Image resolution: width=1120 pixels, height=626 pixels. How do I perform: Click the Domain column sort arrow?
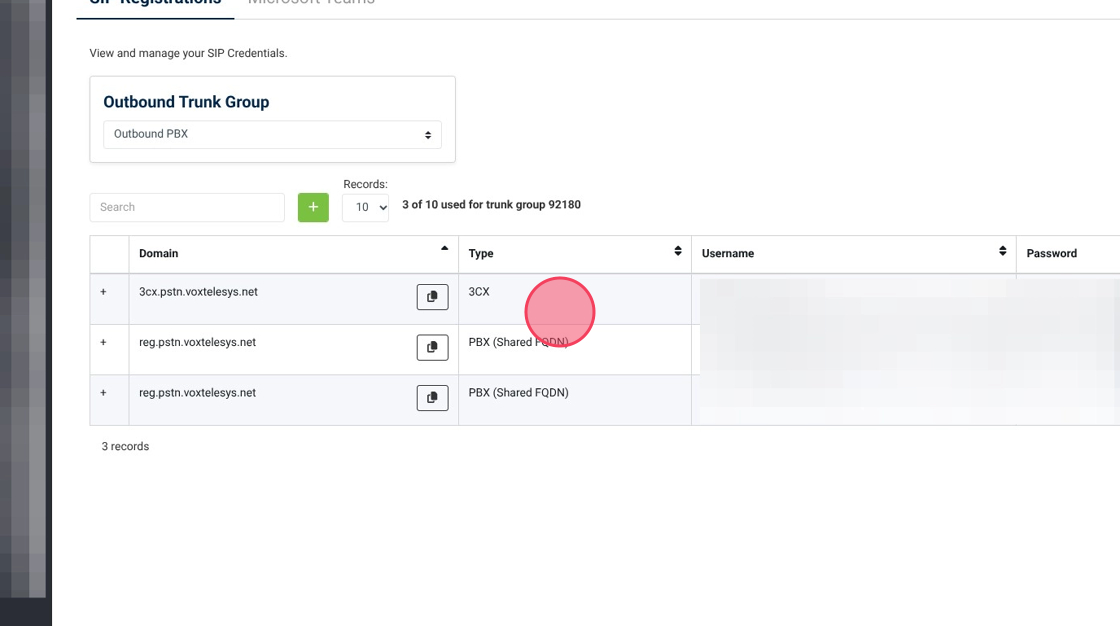click(444, 249)
